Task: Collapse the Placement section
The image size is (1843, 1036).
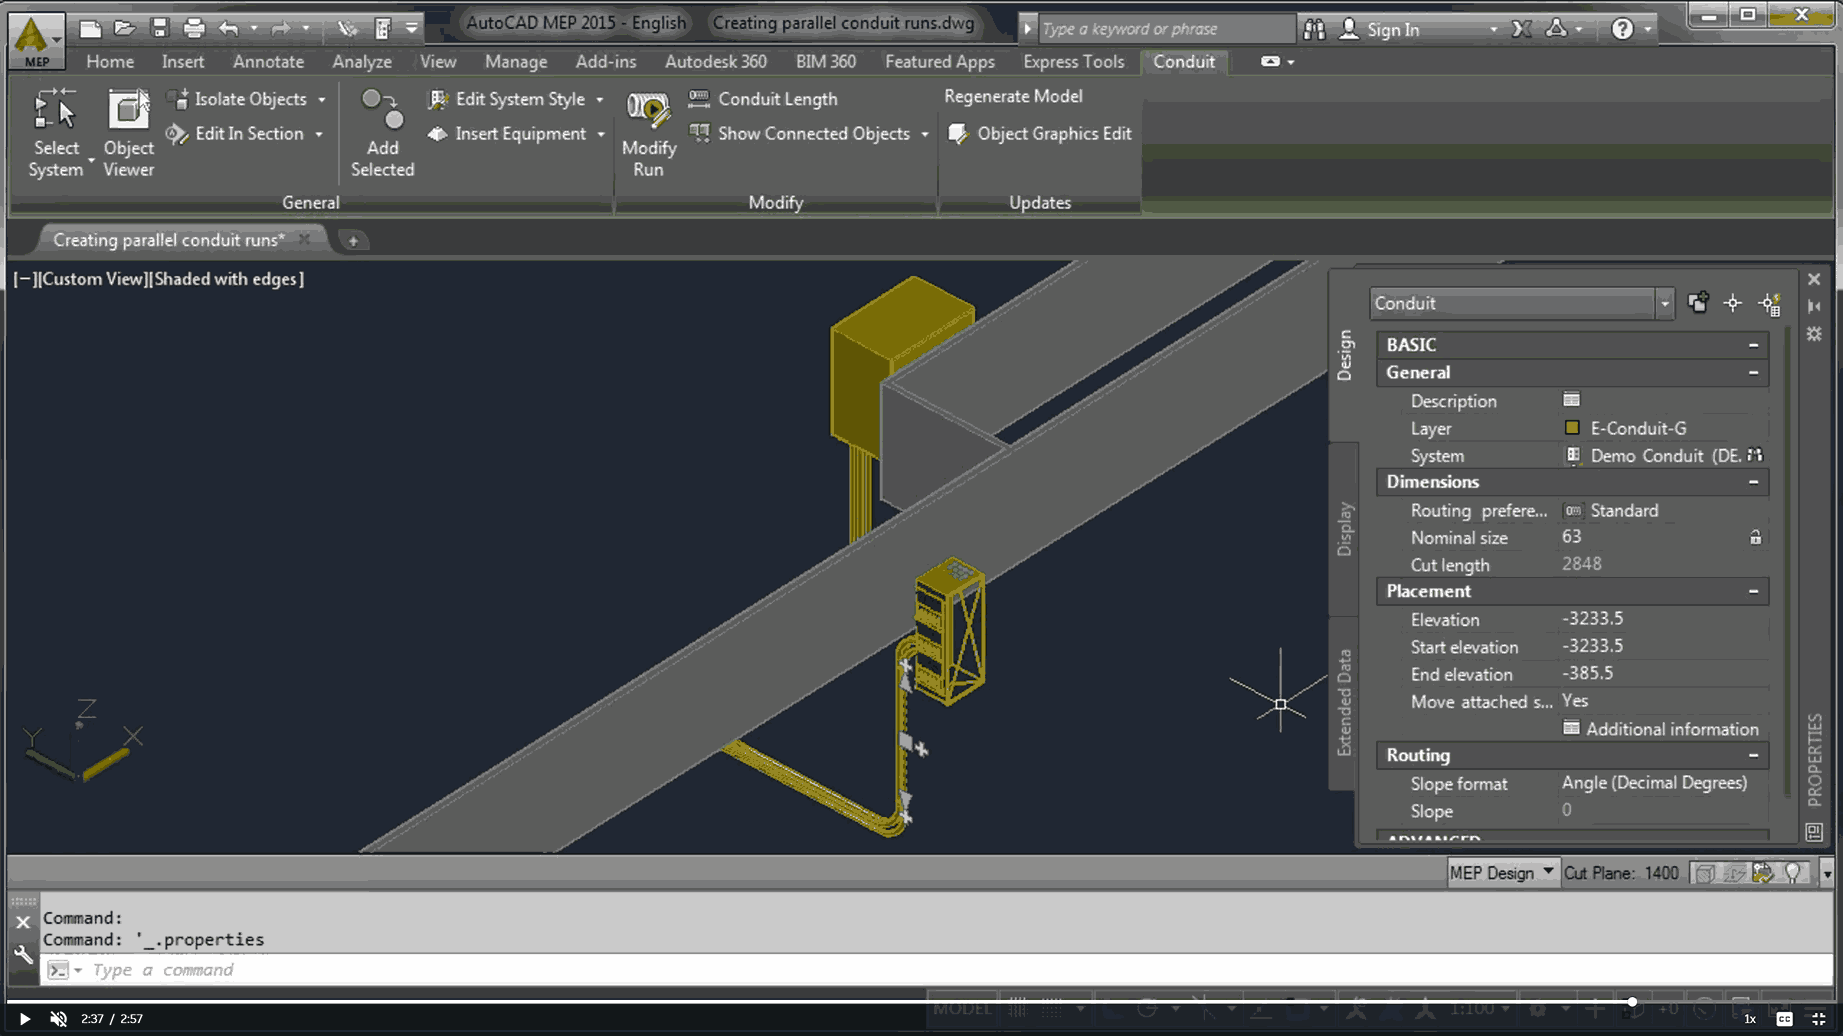Action: [1753, 592]
